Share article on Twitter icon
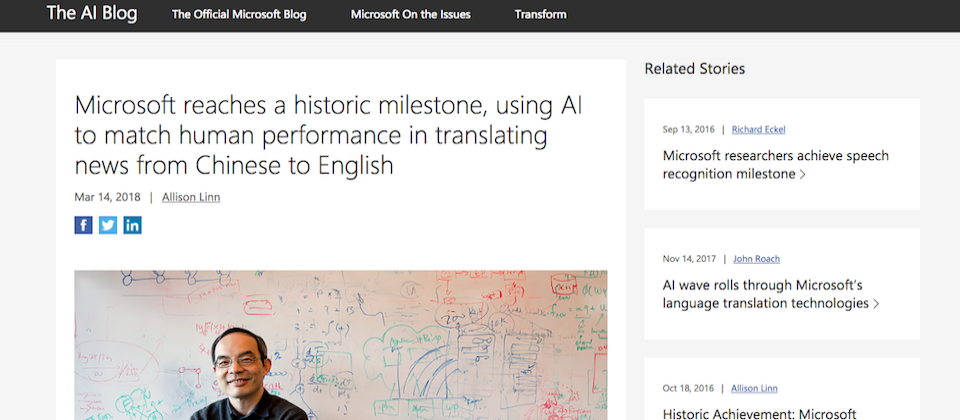Viewport: 960px width, 420px height. coord(108,225)
